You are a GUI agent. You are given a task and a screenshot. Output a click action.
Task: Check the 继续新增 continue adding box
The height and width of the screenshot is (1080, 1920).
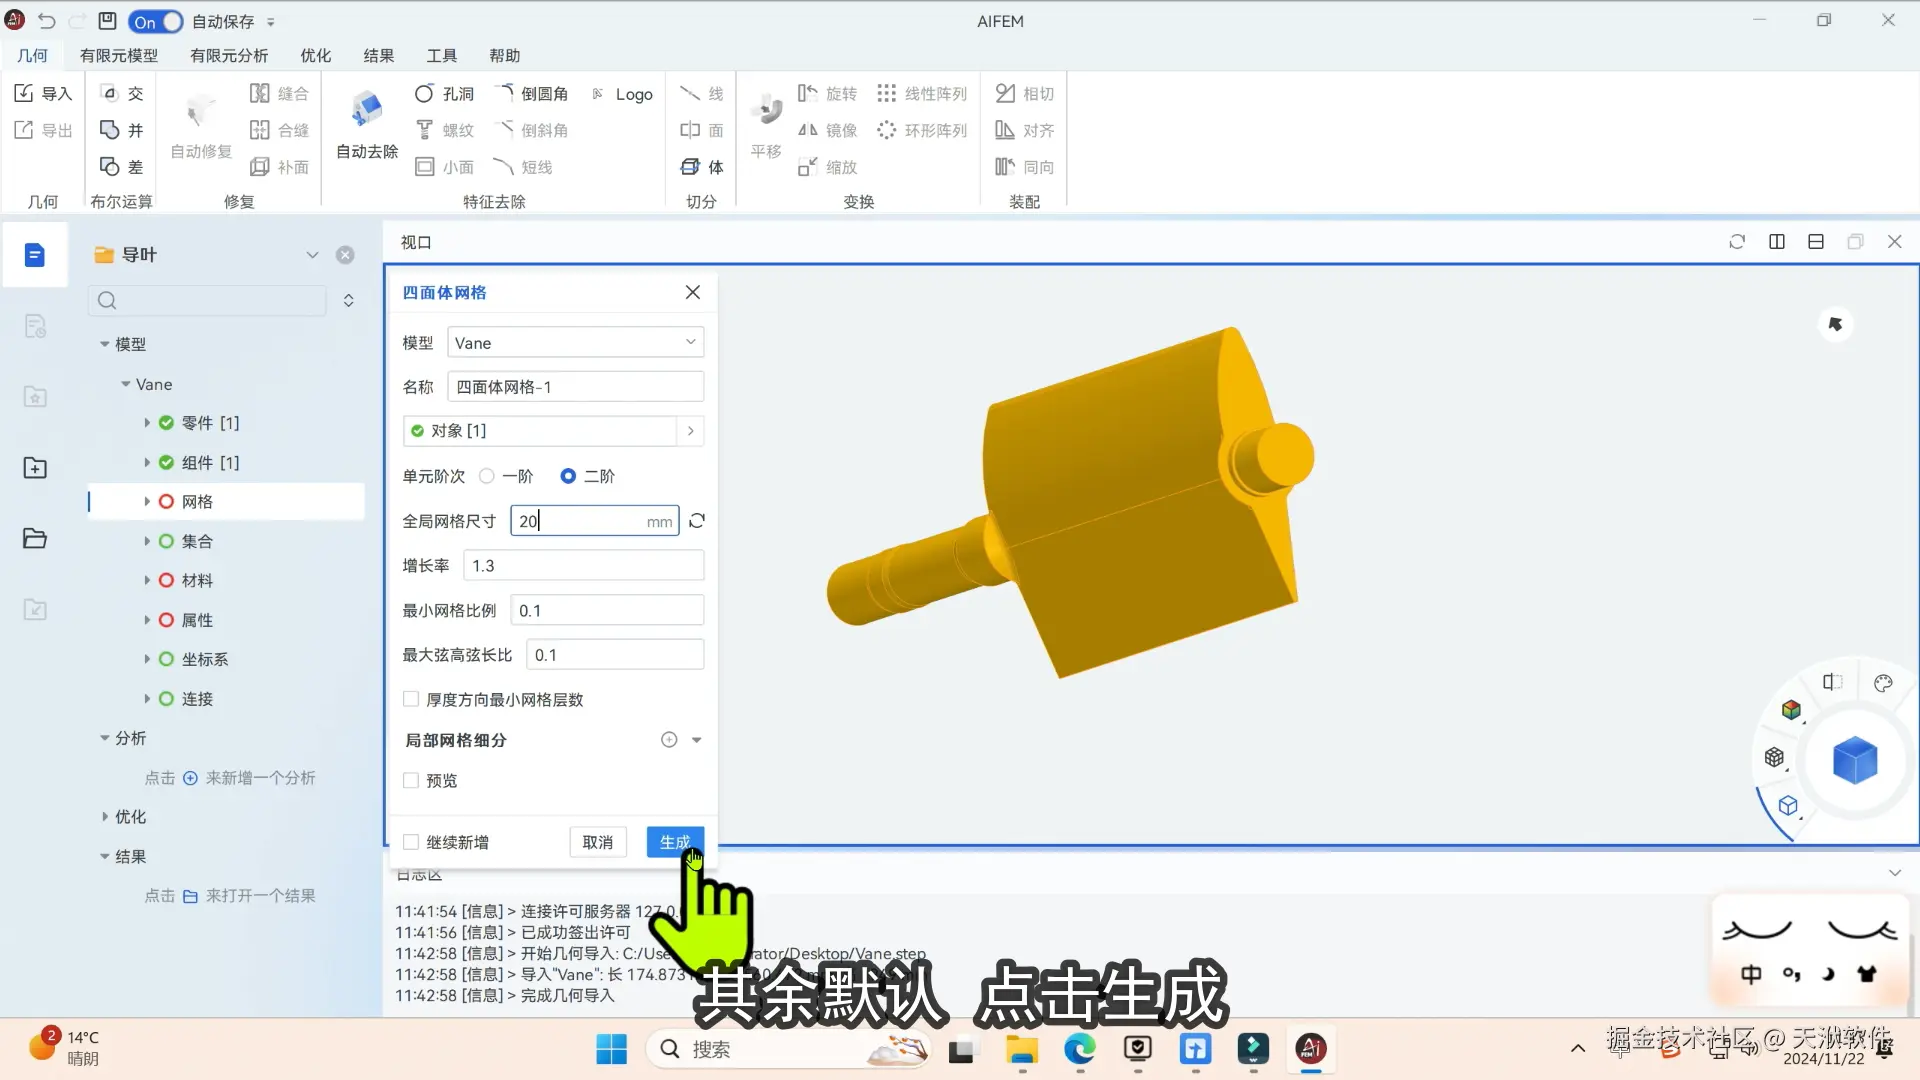[411, 842]
